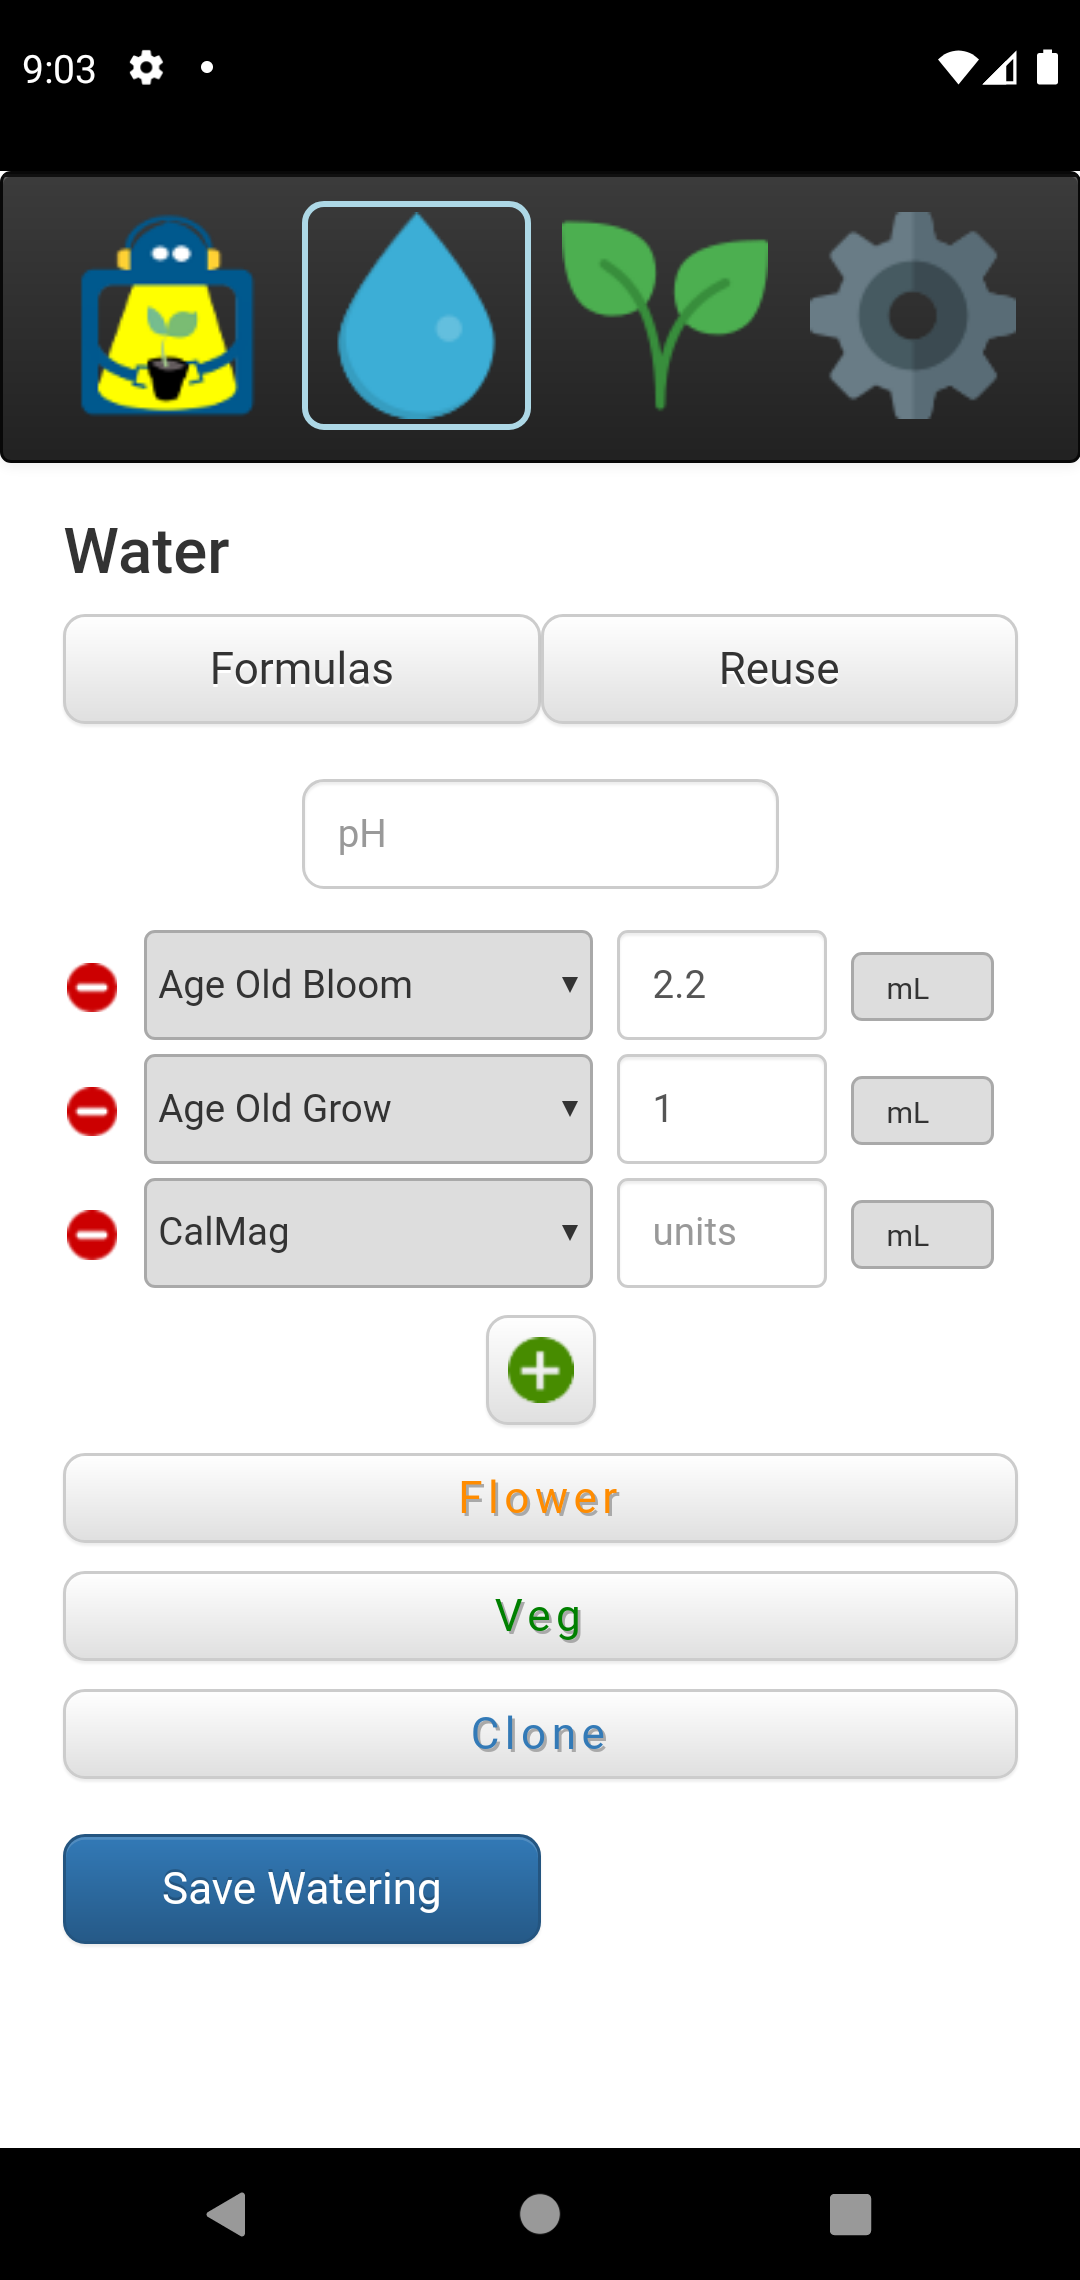Image resolution: width=1080 pixels, height=2280 pixels.
Task: Select the Flower stage button
Action: click(540, 1498)
